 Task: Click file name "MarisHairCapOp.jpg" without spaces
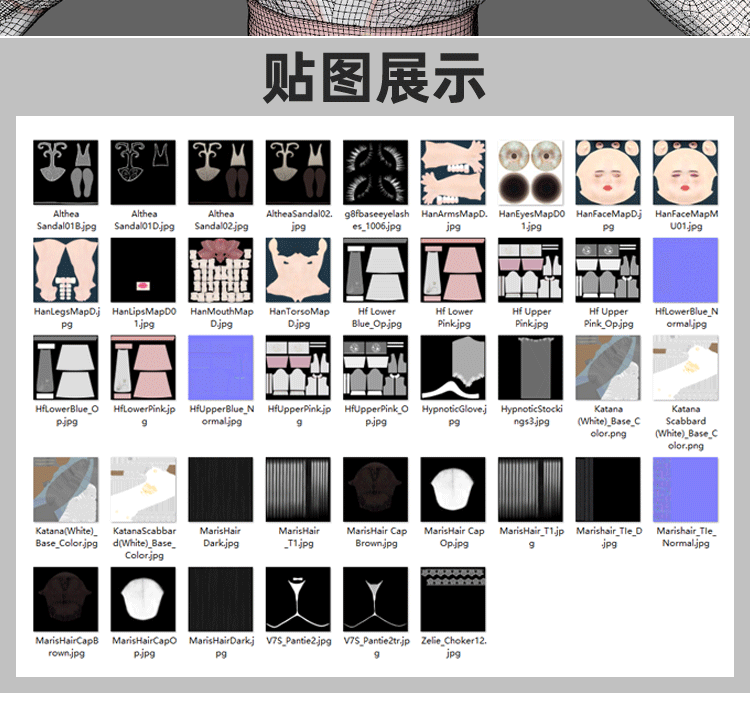coord(144,647)
